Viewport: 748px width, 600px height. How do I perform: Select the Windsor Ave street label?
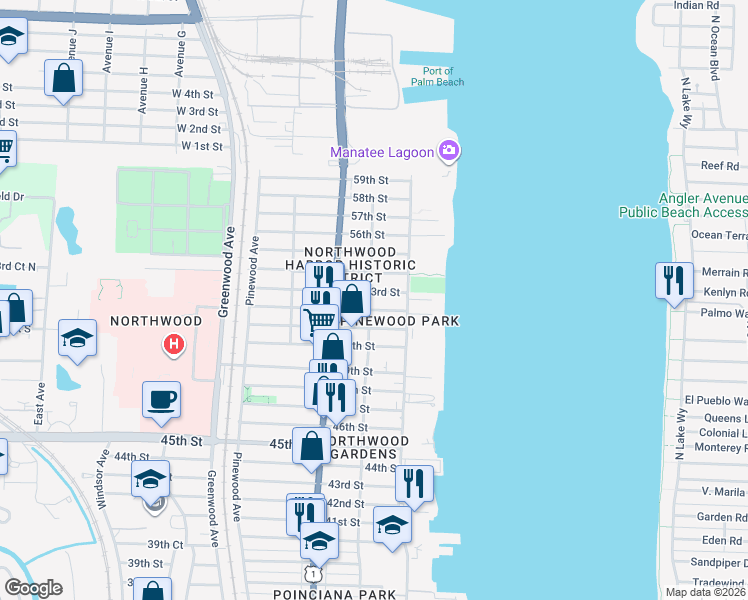point(101,479)
